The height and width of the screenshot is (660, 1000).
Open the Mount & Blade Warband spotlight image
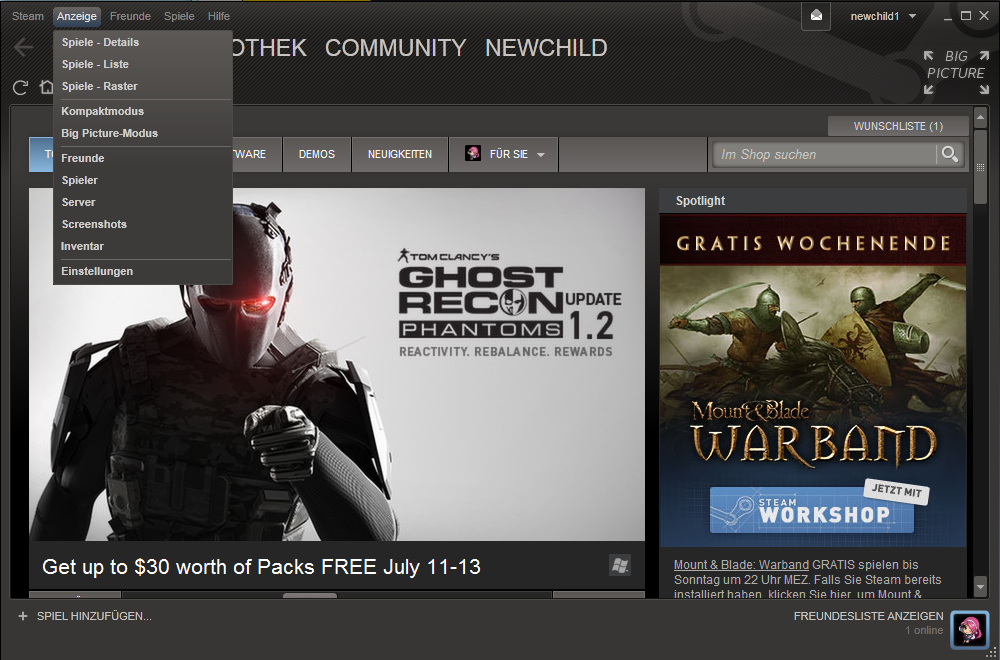[812, 381]
